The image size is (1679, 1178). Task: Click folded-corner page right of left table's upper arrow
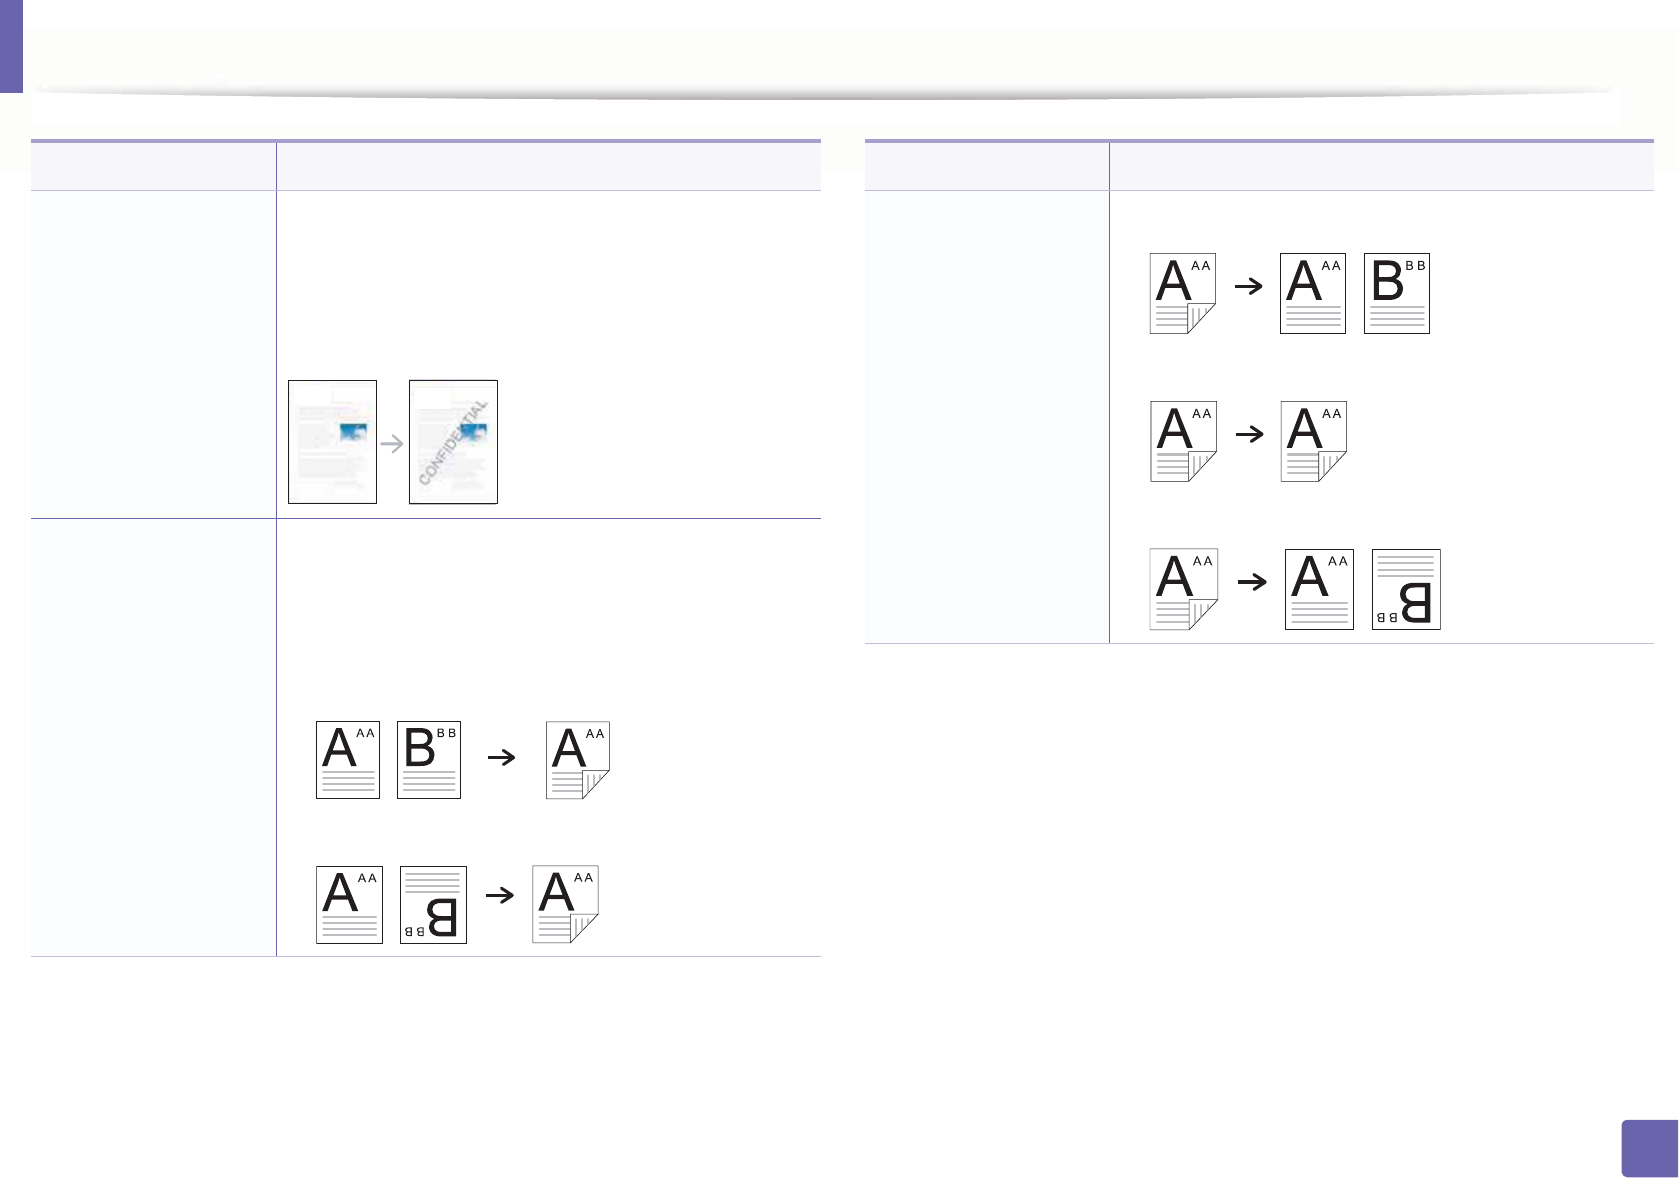[578, 760]
